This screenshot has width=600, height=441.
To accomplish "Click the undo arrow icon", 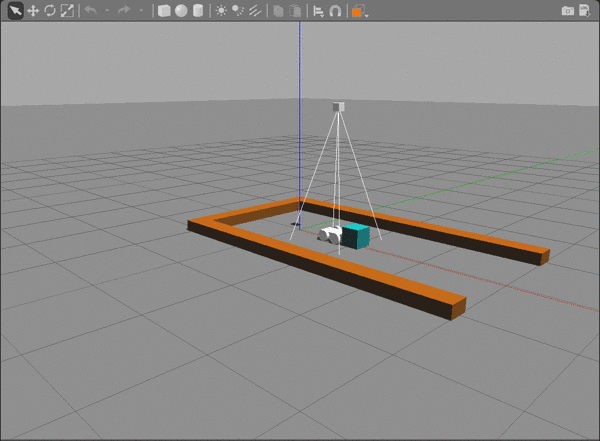I will click(90, 10).
